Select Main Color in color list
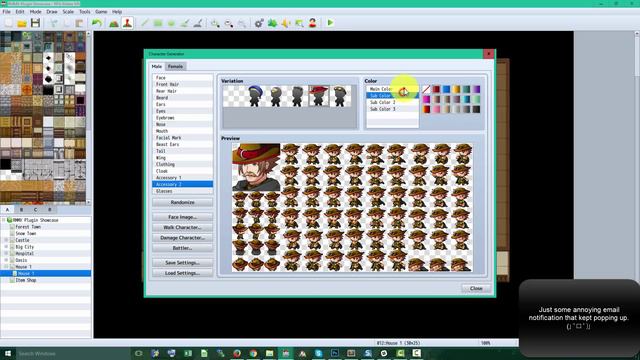This screenshot has height=360, width=640. (x=393, y=89)
